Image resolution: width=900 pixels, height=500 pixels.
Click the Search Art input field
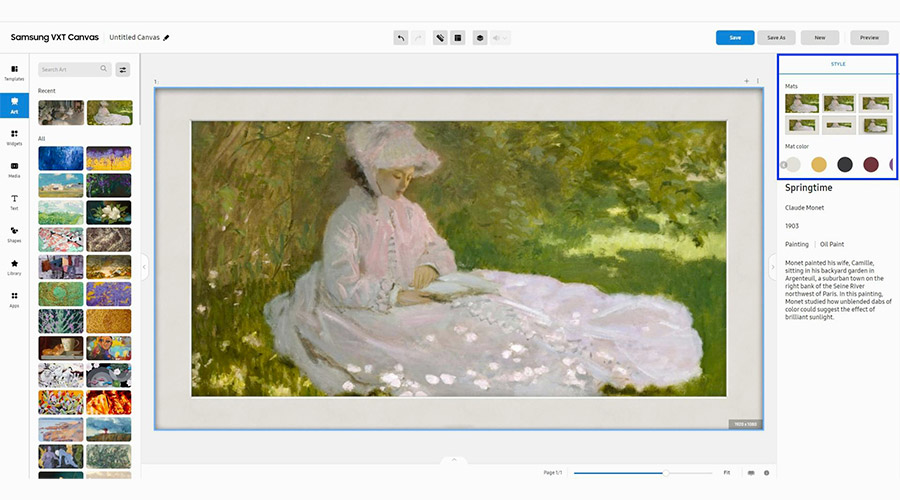click(75, 69)
